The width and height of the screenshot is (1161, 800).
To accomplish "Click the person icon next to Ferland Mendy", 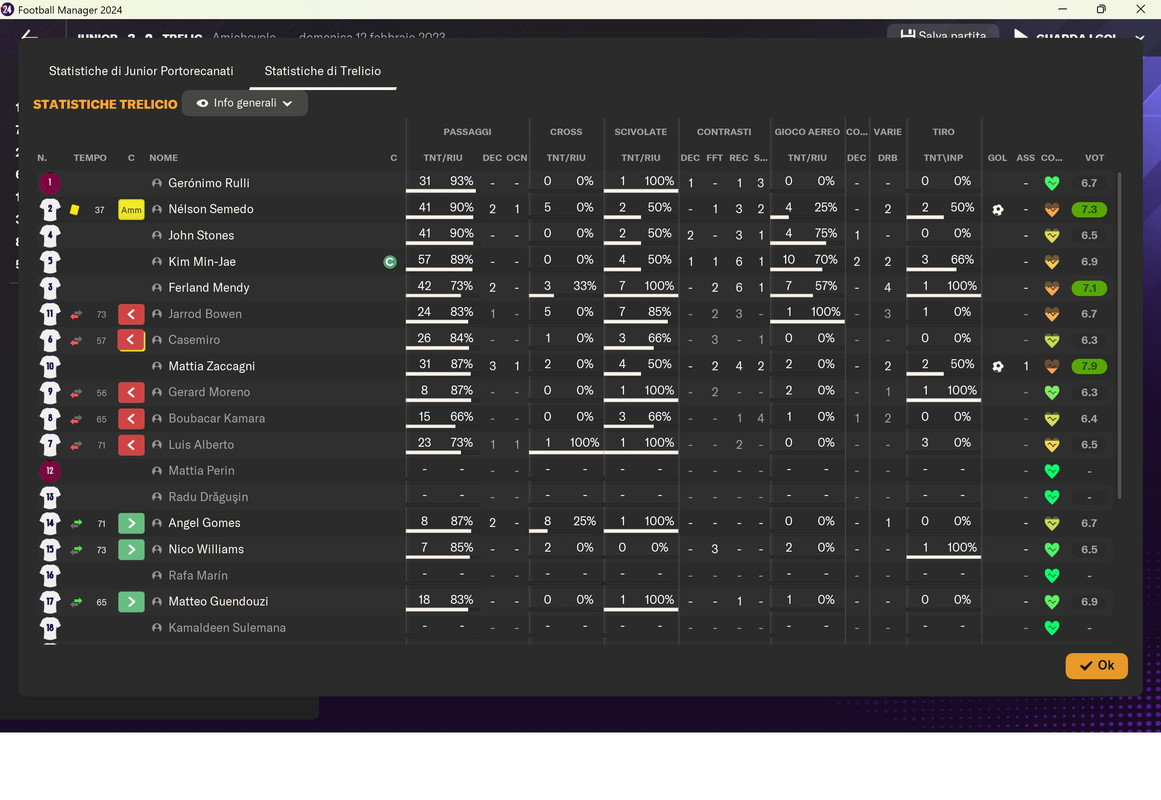I will coord(156,287).
